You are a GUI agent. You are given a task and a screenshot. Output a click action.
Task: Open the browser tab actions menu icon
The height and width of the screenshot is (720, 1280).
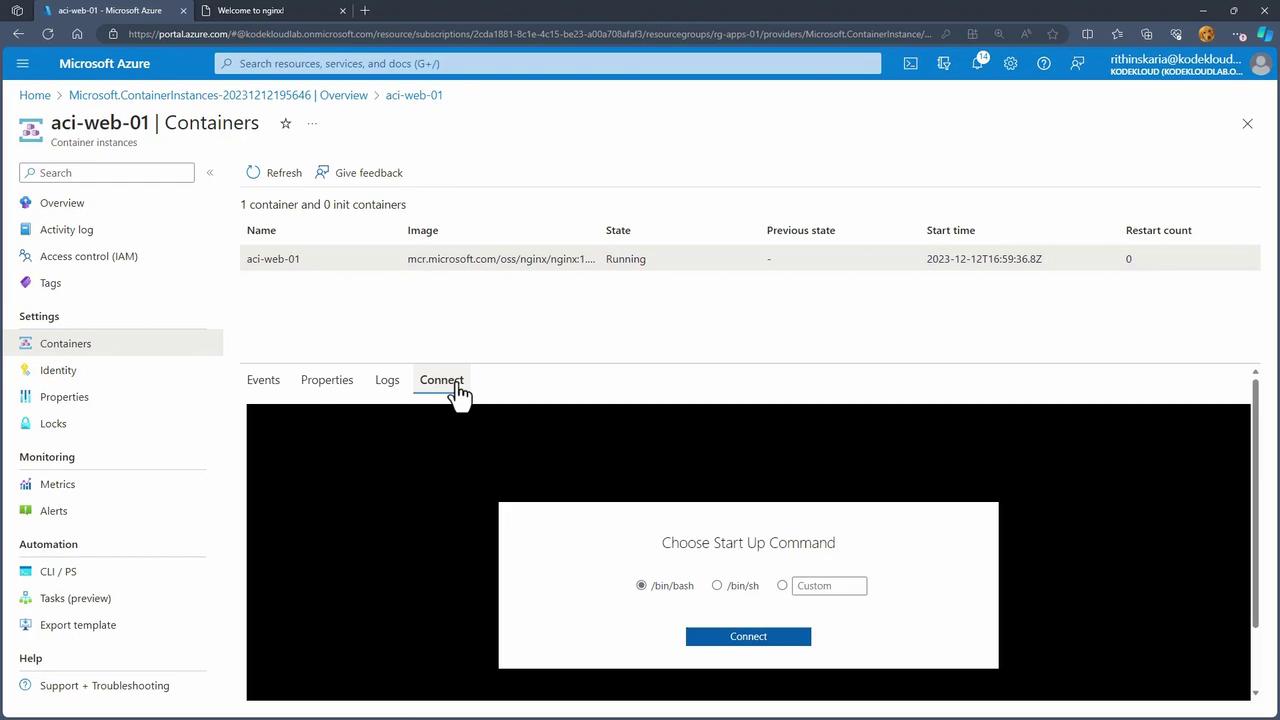(x=17, y=10)
